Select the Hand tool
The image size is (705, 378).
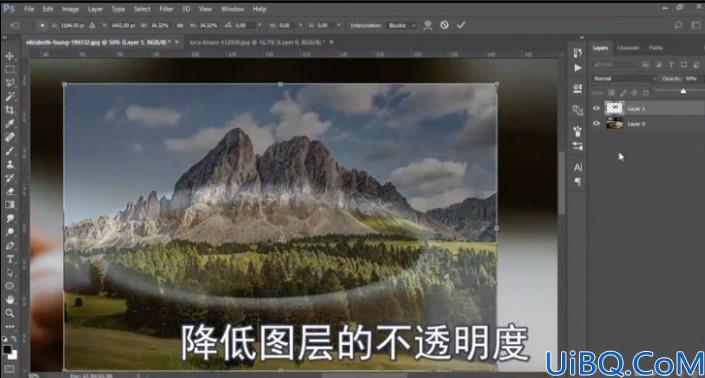[9, 299]
